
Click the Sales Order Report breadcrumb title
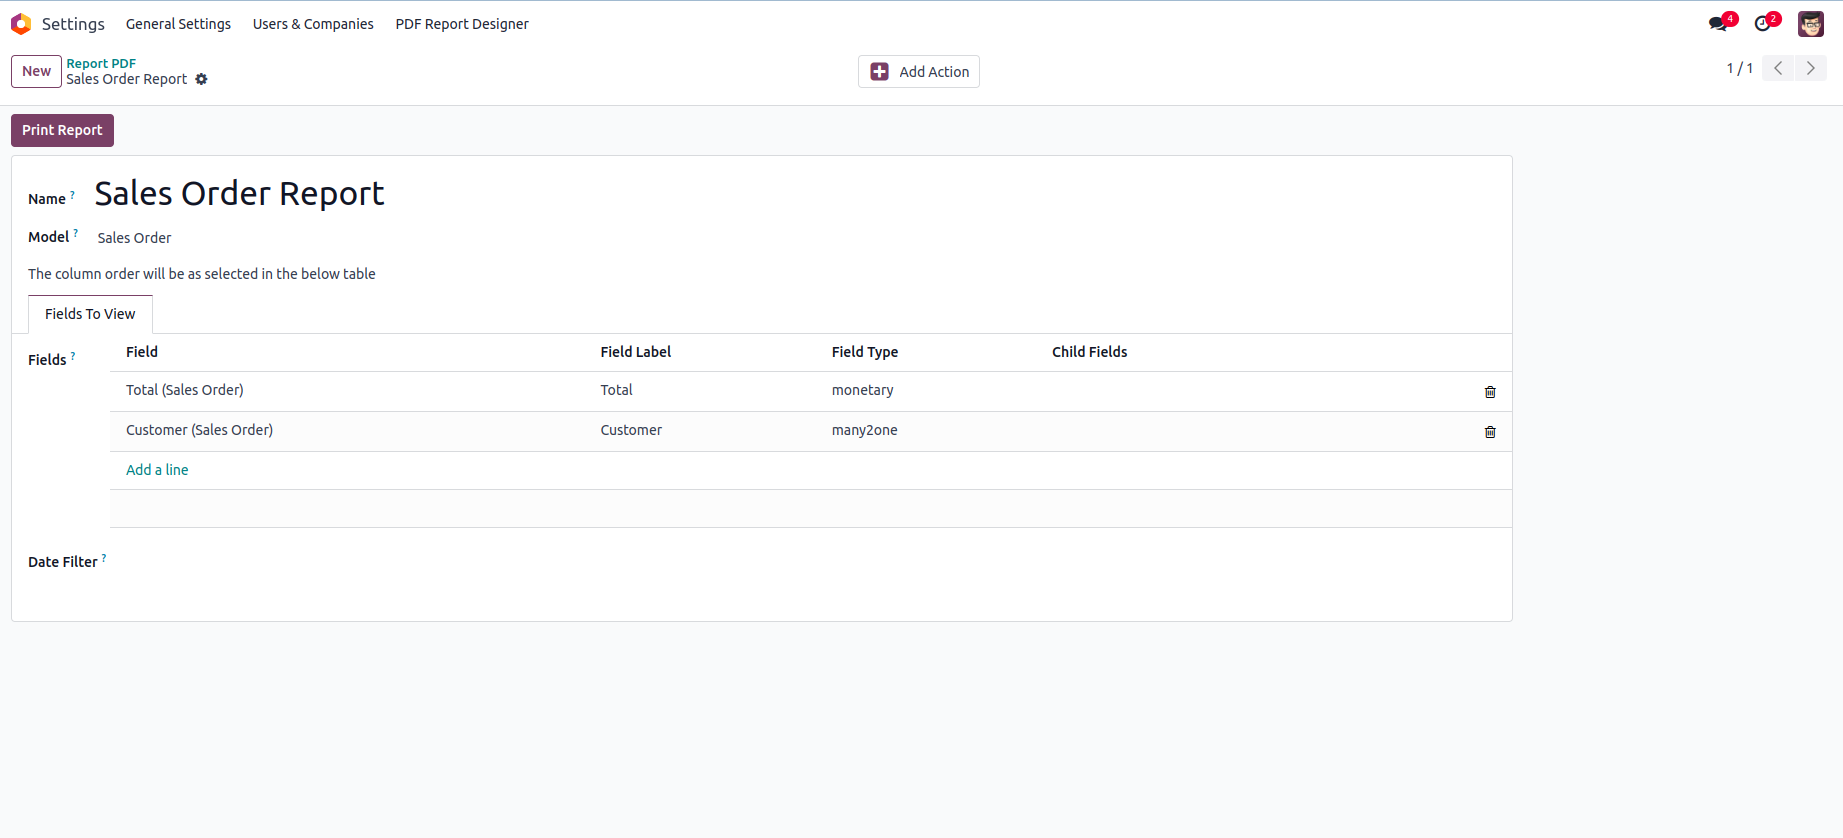click(x=127, y=79)
